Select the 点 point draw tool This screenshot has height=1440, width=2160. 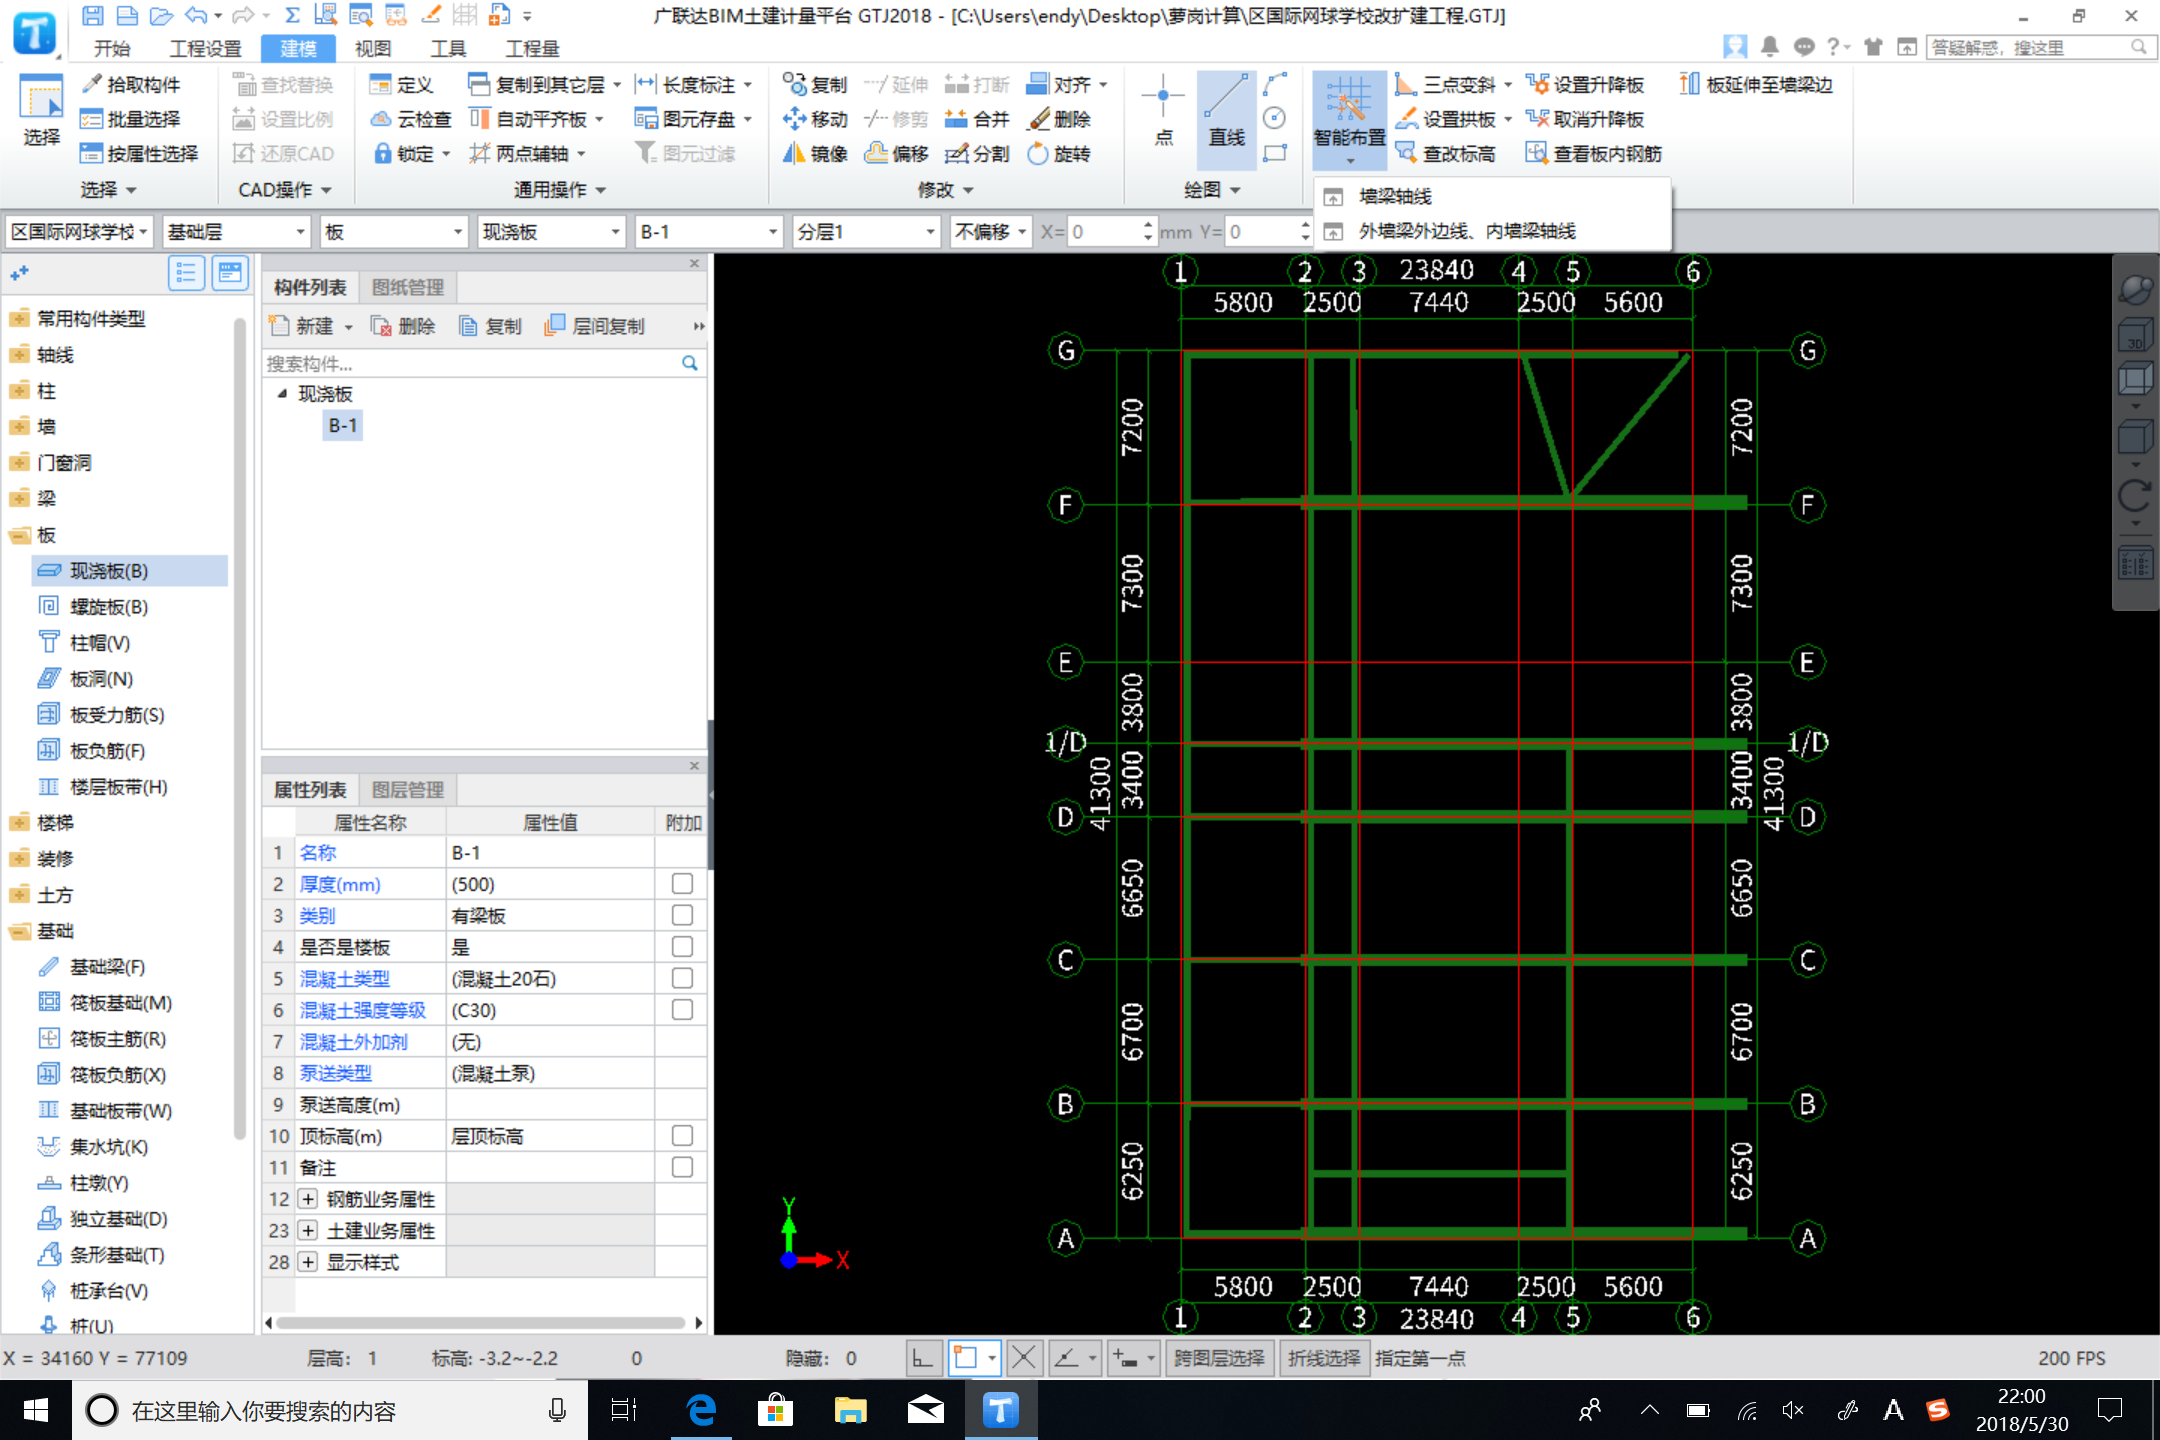point(1163,110)
